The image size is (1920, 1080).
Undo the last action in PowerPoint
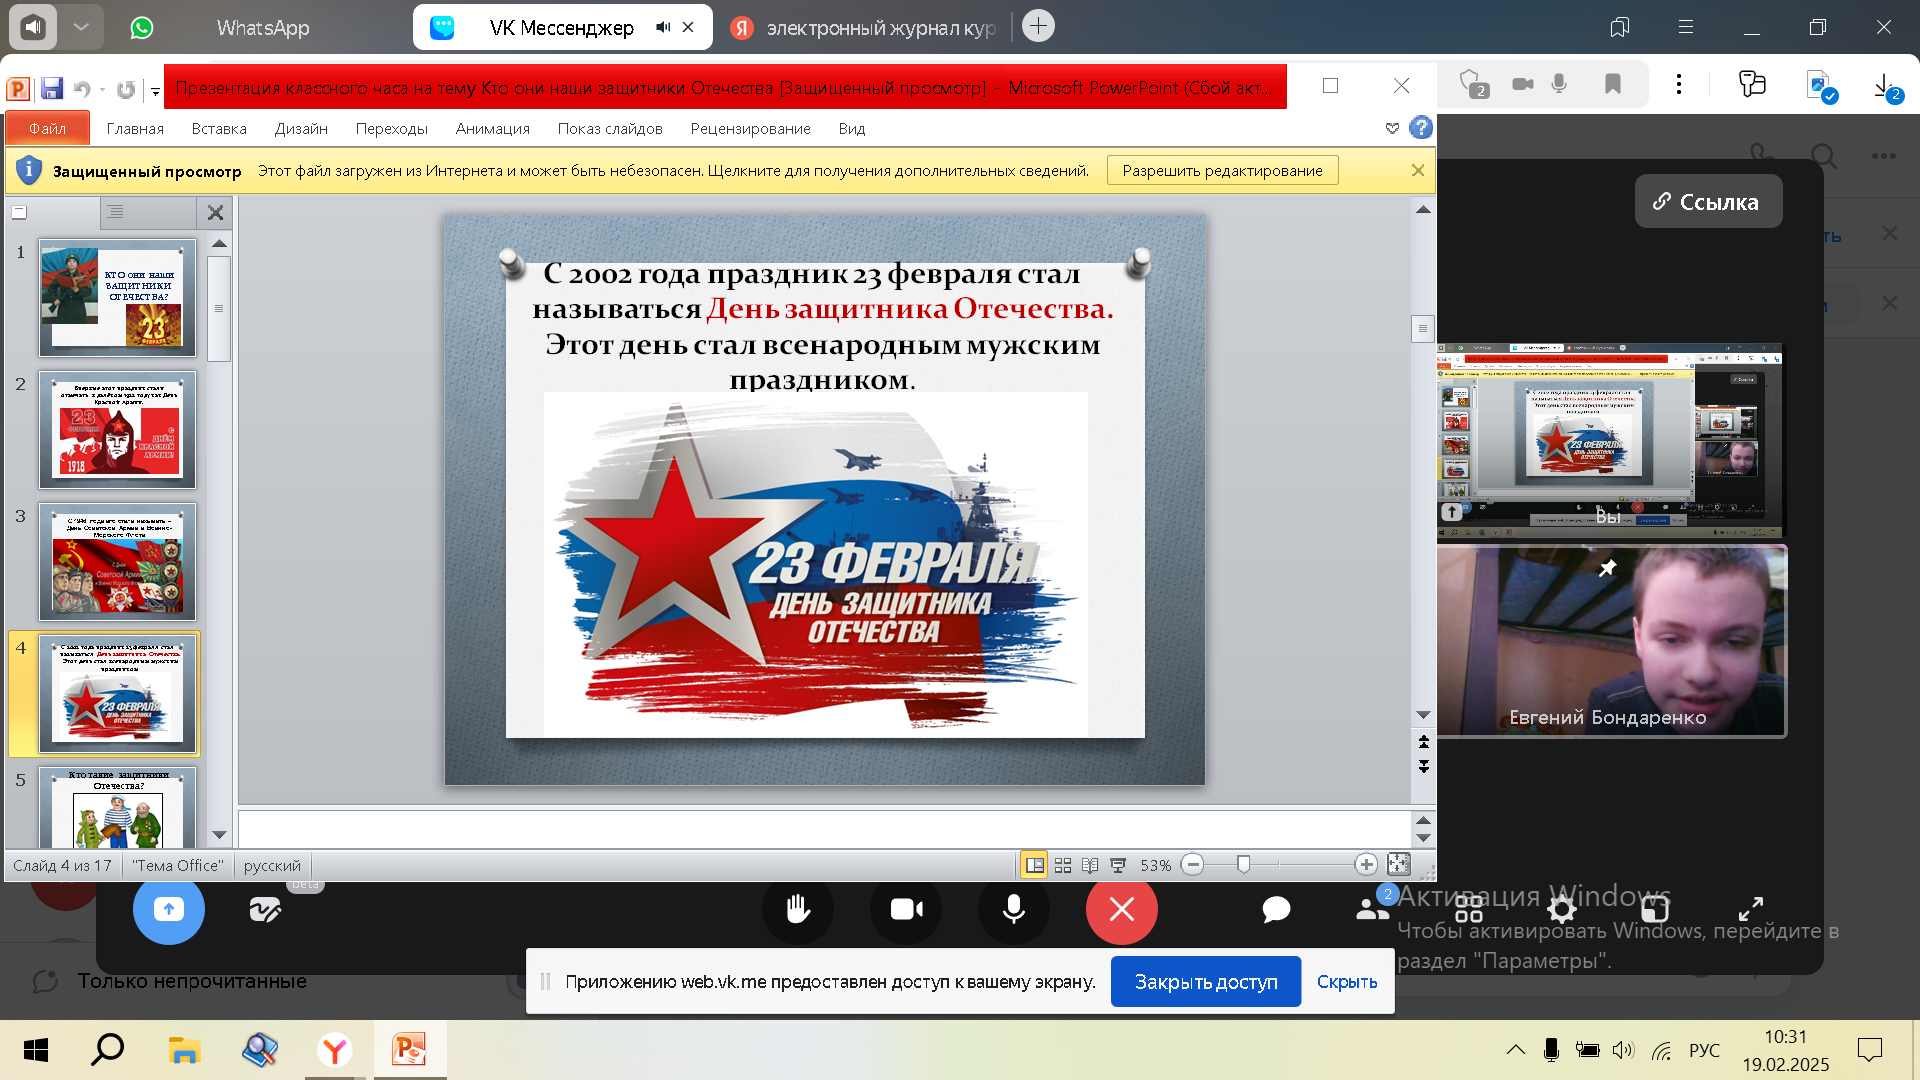pyautogui.click(x=82, y=89)
